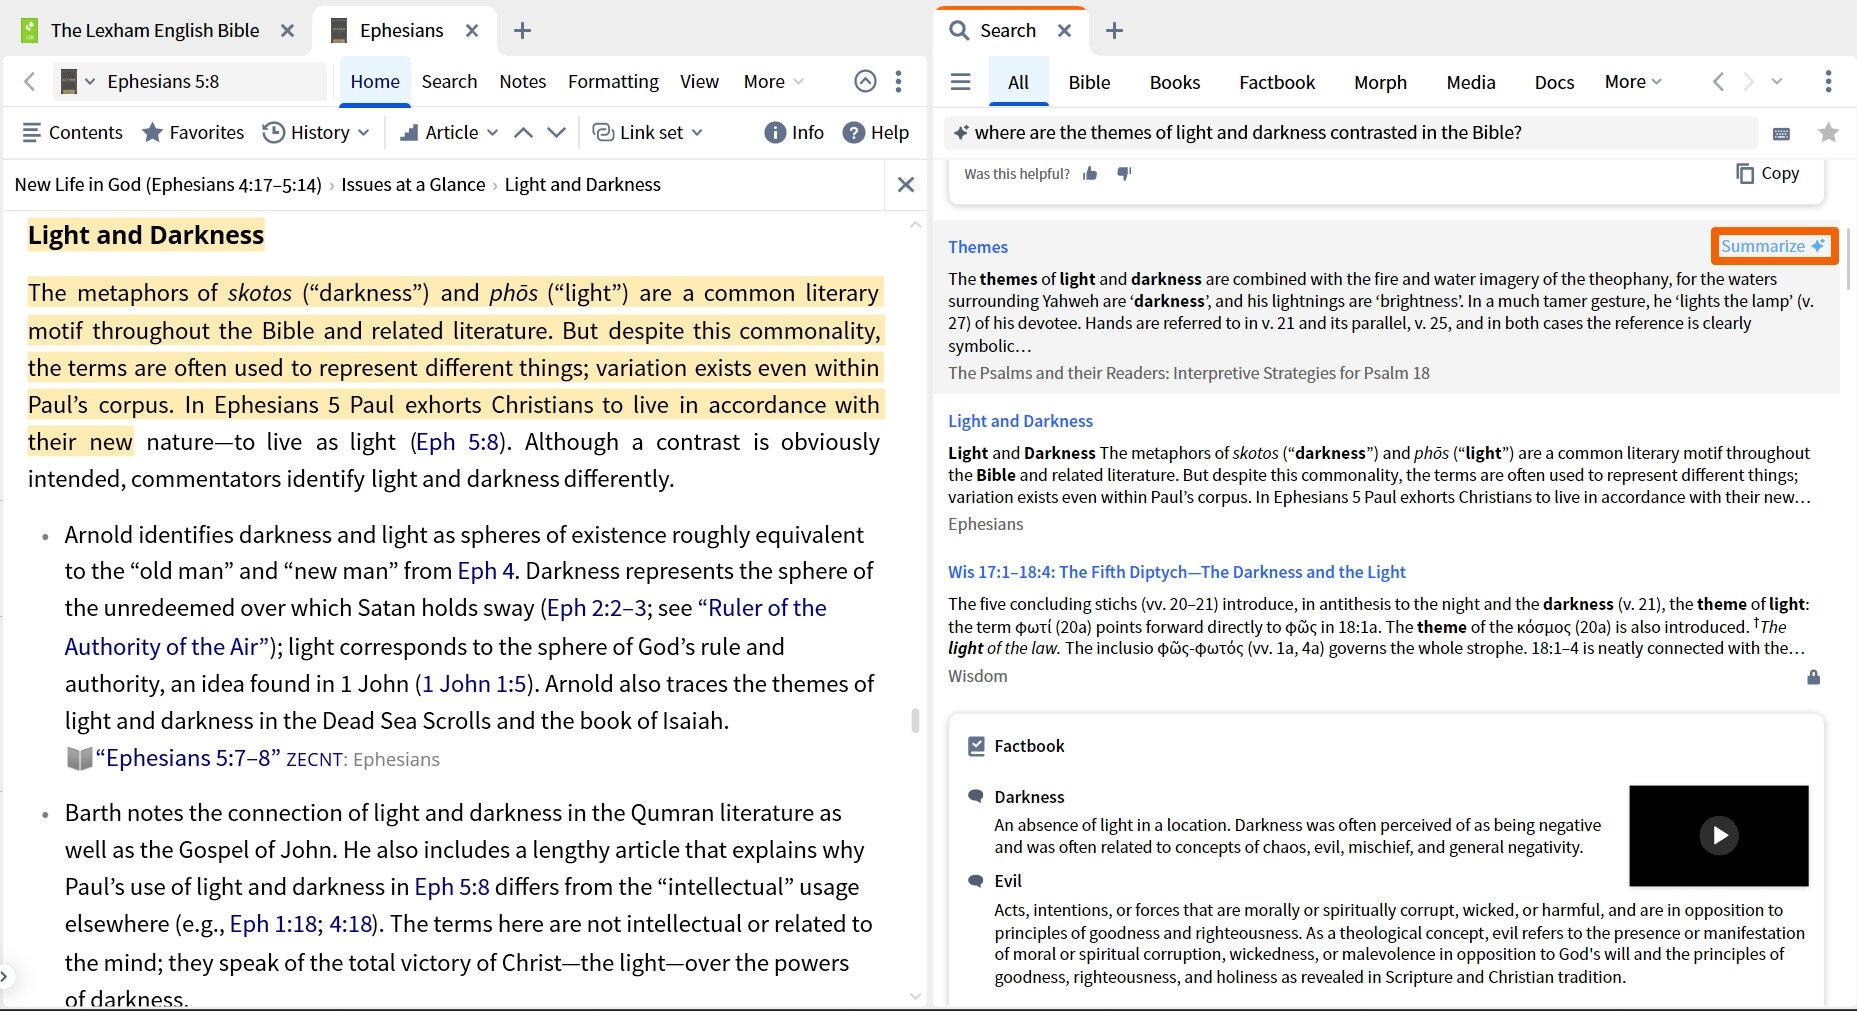The image size is (1857, 1011).
Task: Open the 1 John 1:5 link
Action: tap(474, 684)
